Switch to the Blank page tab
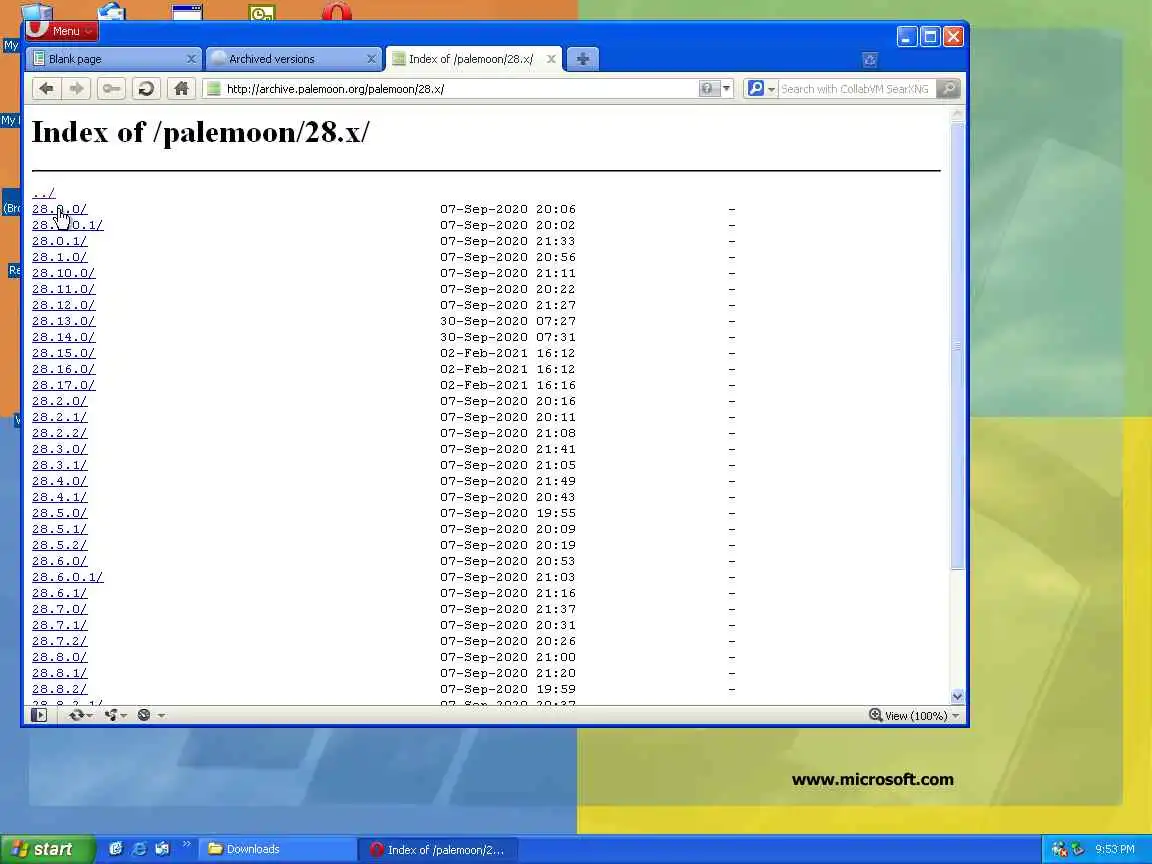1152x864 pixels. click(x=114, y=59)
